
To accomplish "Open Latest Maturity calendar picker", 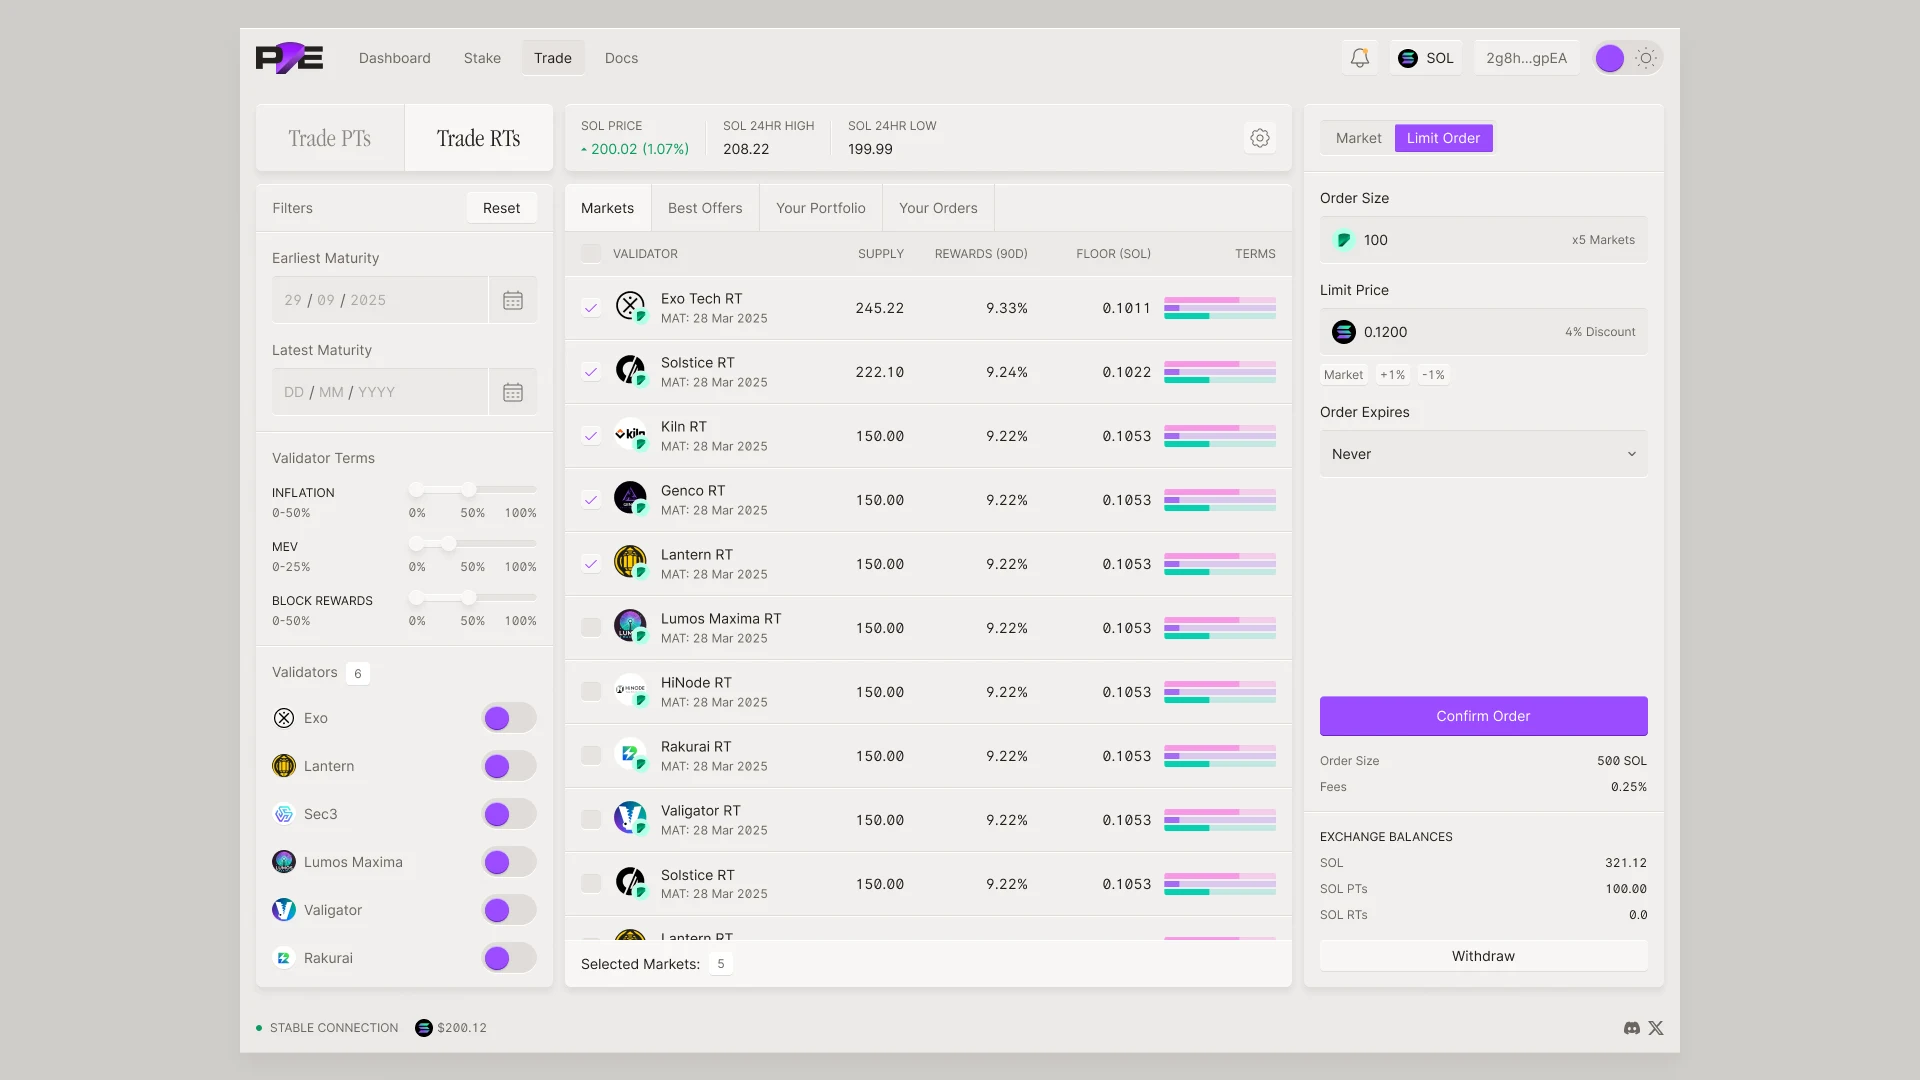I will (513, 392).
